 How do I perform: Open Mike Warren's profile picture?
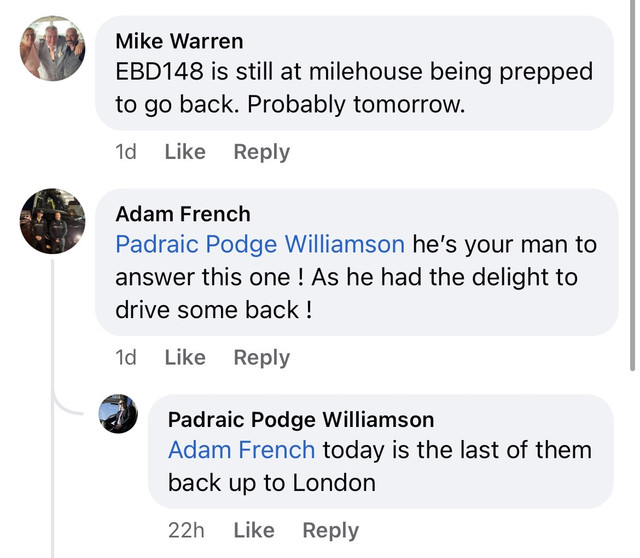53,48
